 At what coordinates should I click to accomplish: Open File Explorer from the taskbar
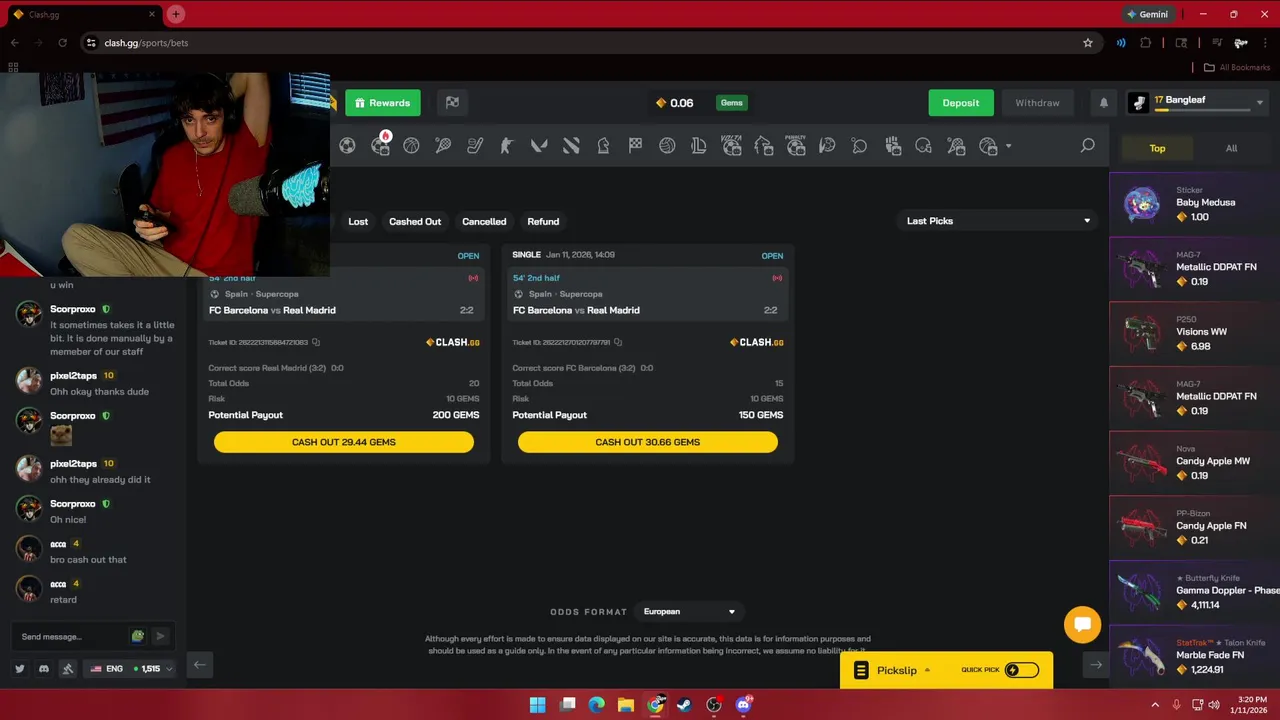pyautogui.click(x=625, y=705)
